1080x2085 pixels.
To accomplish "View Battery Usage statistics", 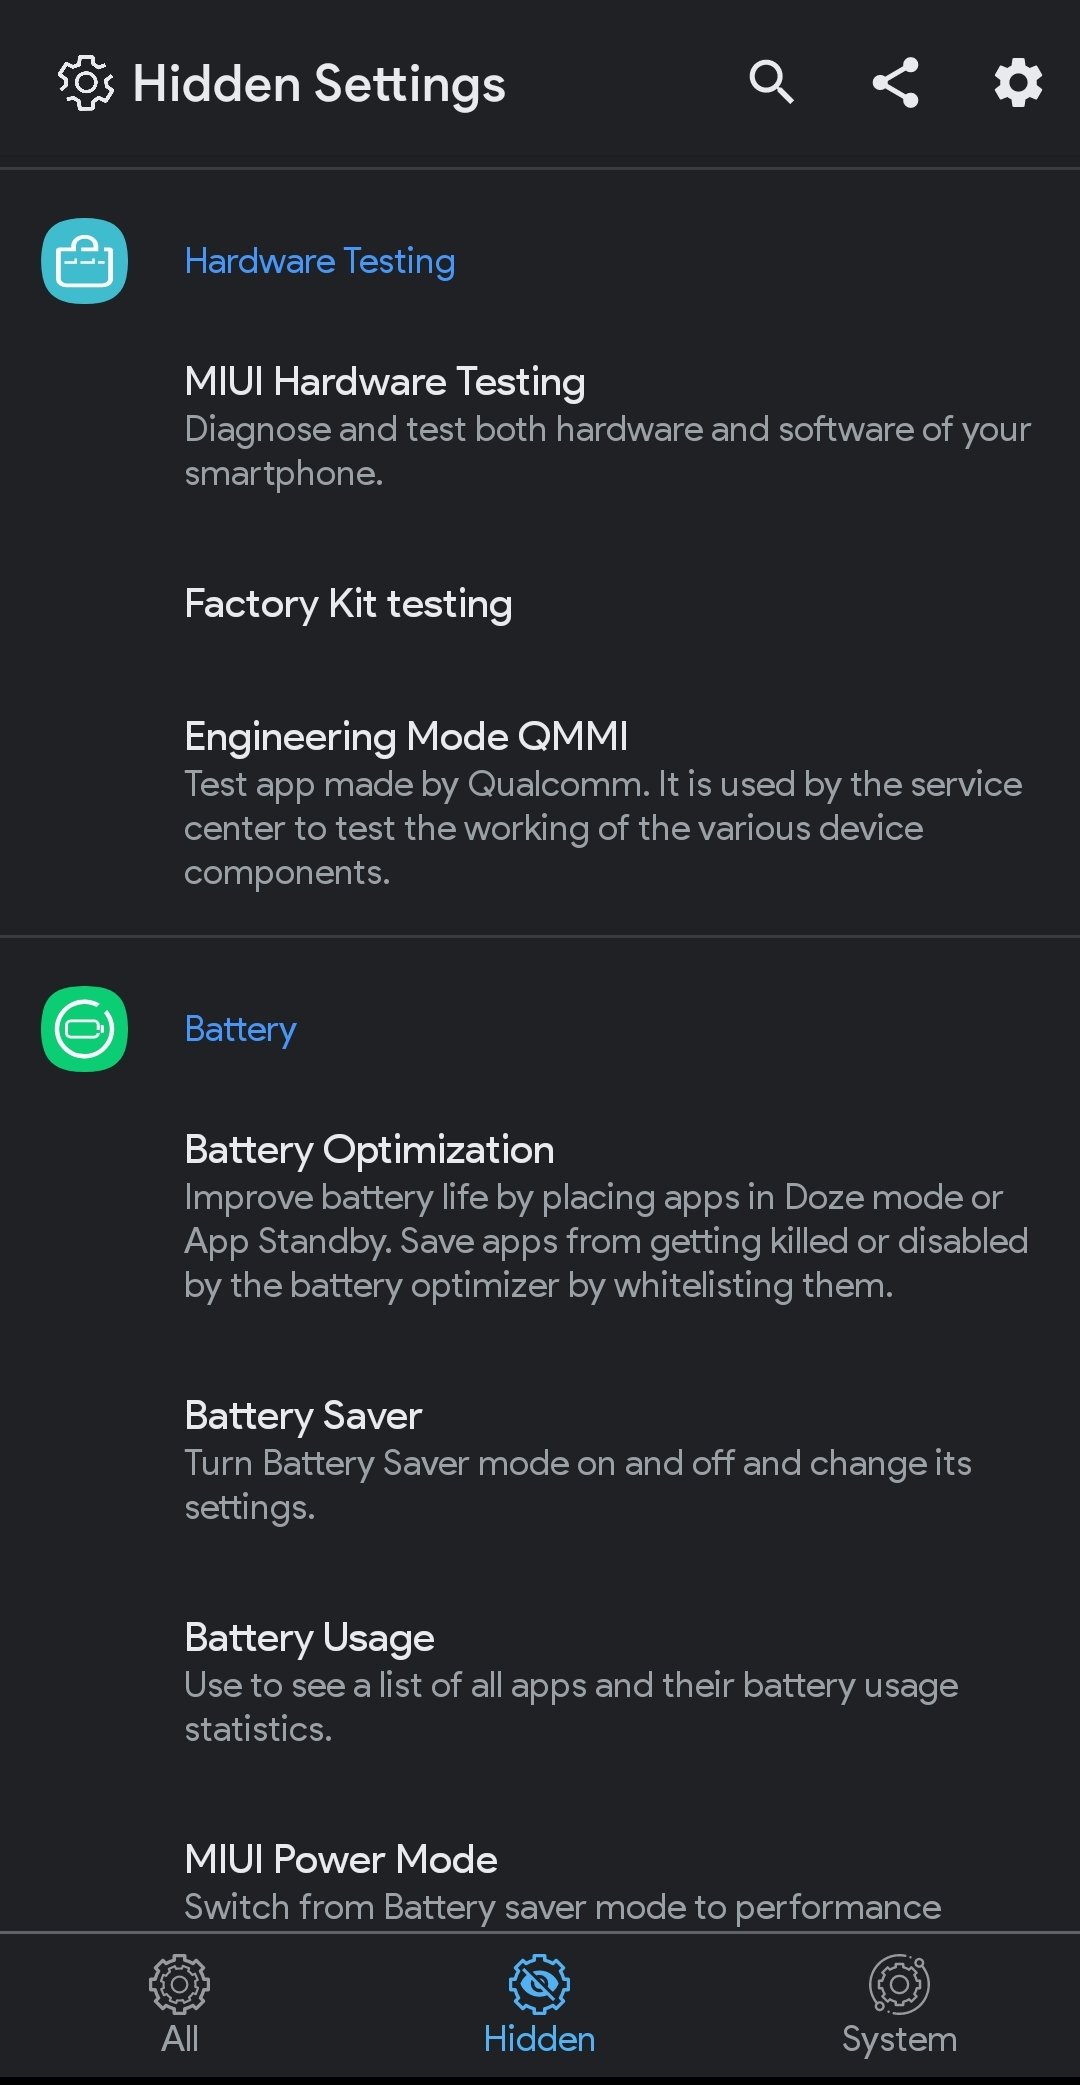I will pos(309,1638).
